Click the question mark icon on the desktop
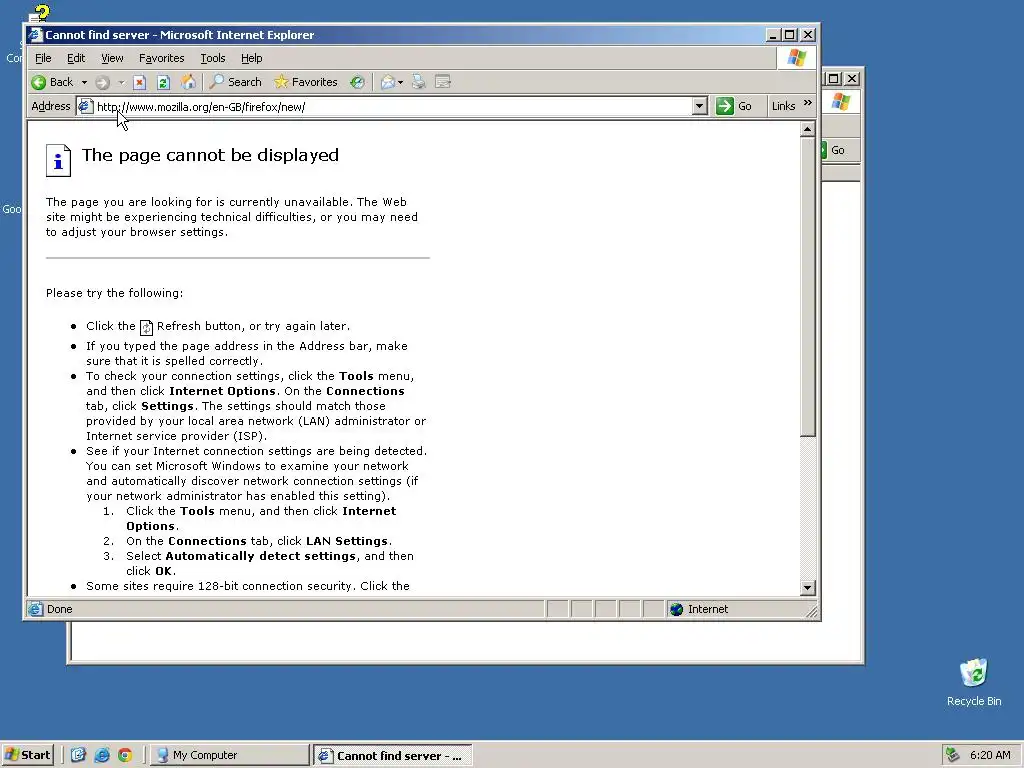This screenshot has width=1024, height=768. [40, 13]
